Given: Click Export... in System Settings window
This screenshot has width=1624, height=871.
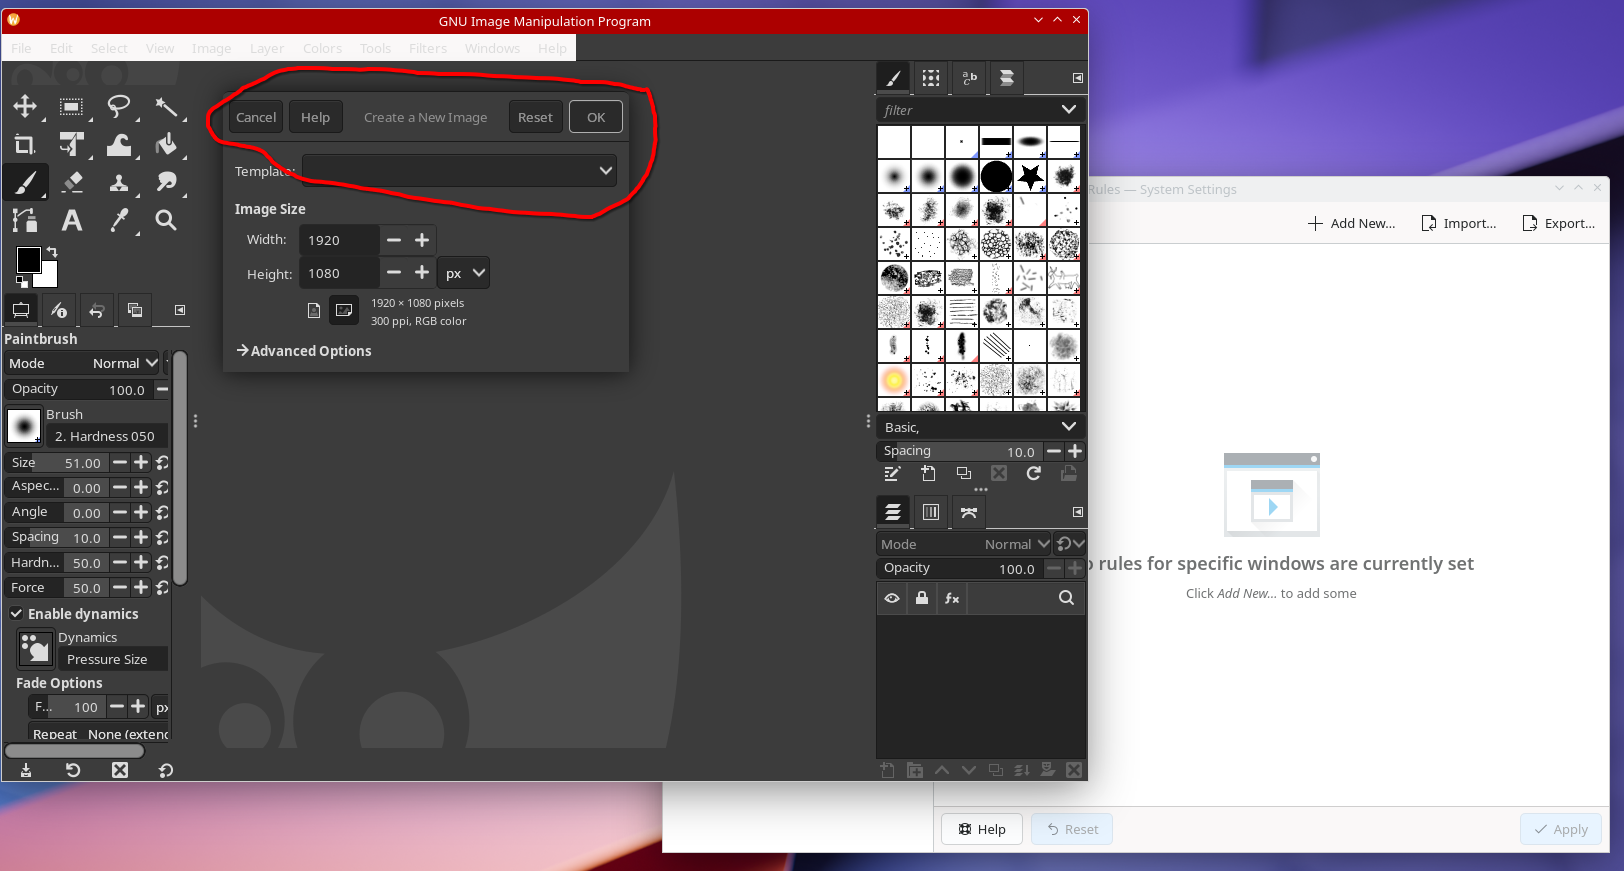Looking at the screenshot, I should 1558,223.
